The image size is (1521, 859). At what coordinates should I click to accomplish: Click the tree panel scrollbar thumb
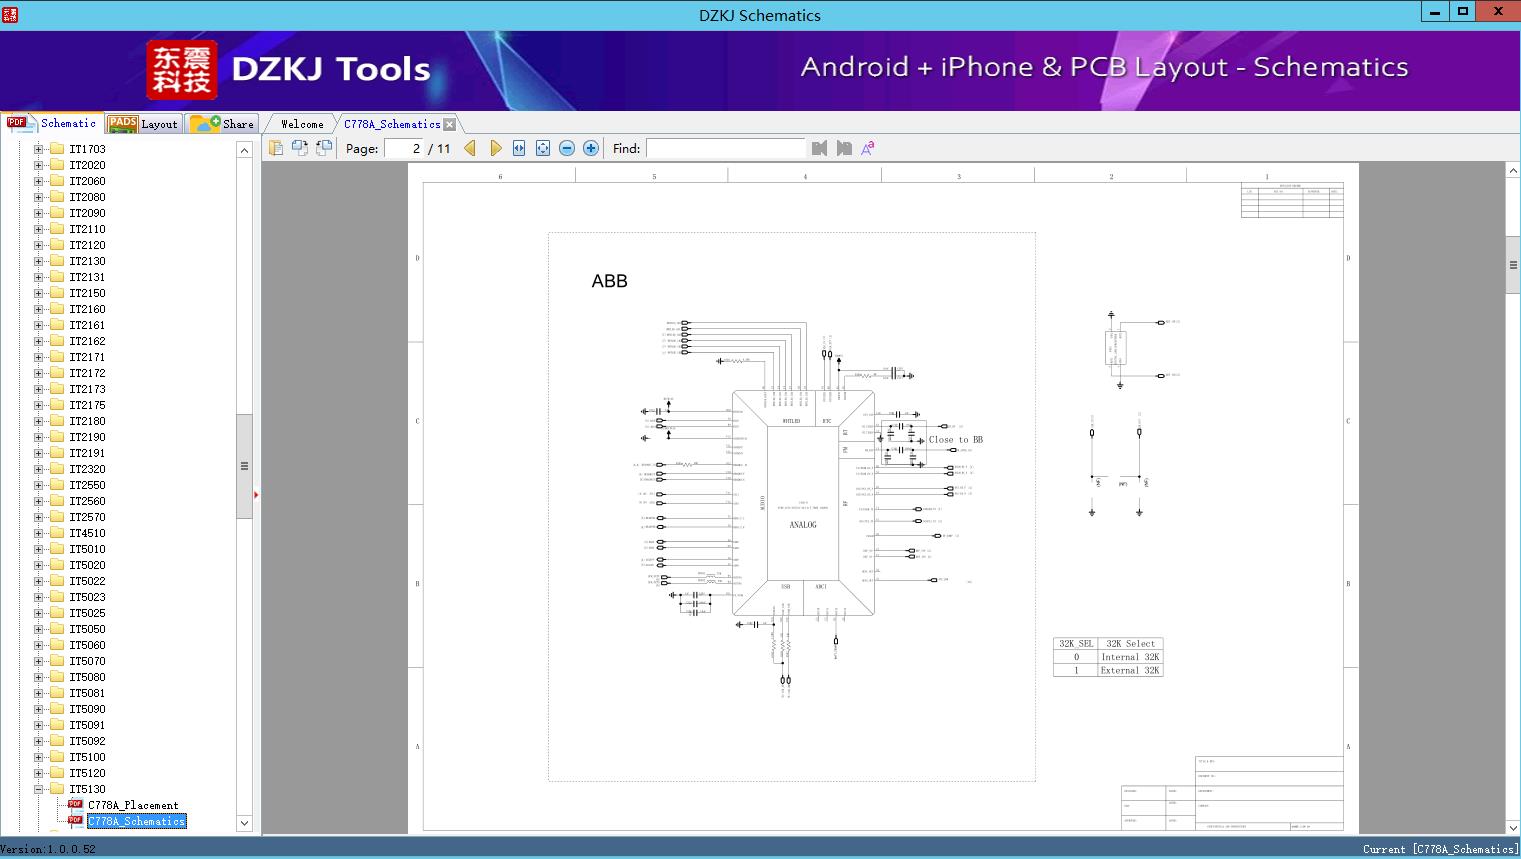pos(244,466)
